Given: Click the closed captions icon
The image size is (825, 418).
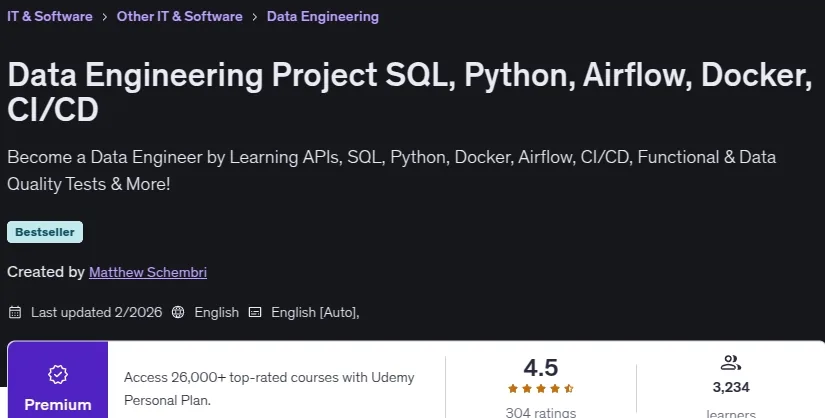Looking at the screenshot, I should [255, 312].
